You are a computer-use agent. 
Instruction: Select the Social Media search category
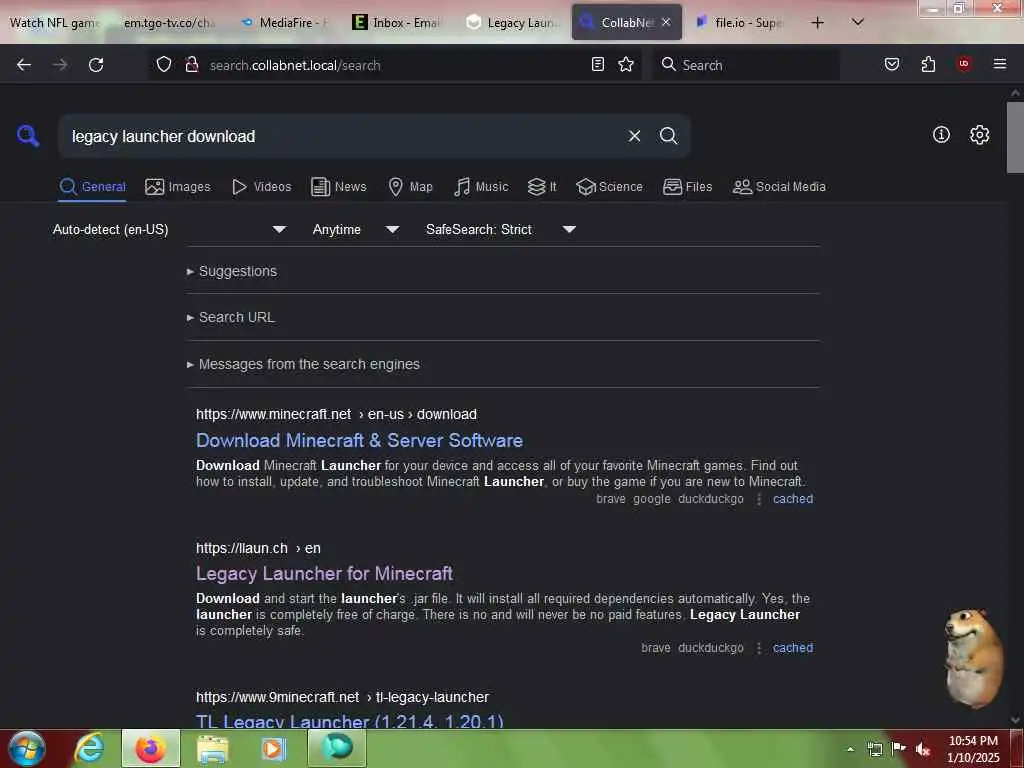779,187
